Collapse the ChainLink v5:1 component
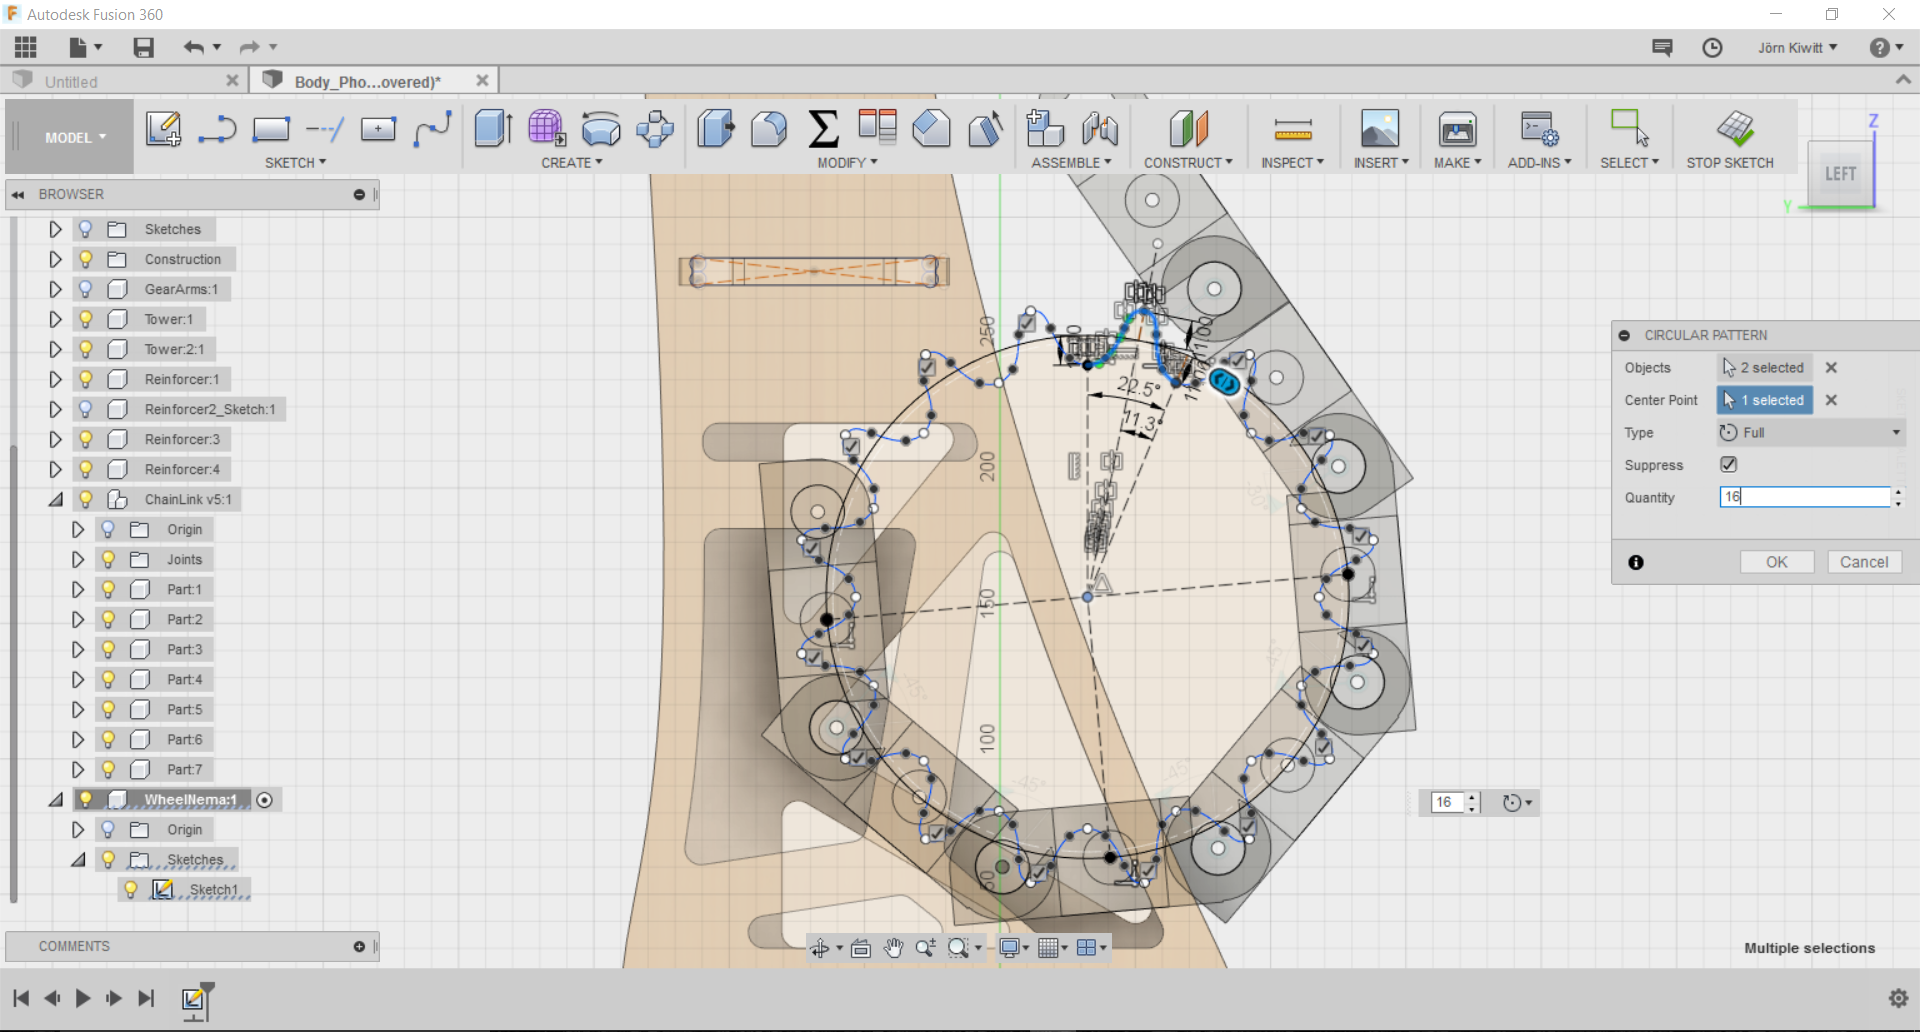 coord(56,499)
